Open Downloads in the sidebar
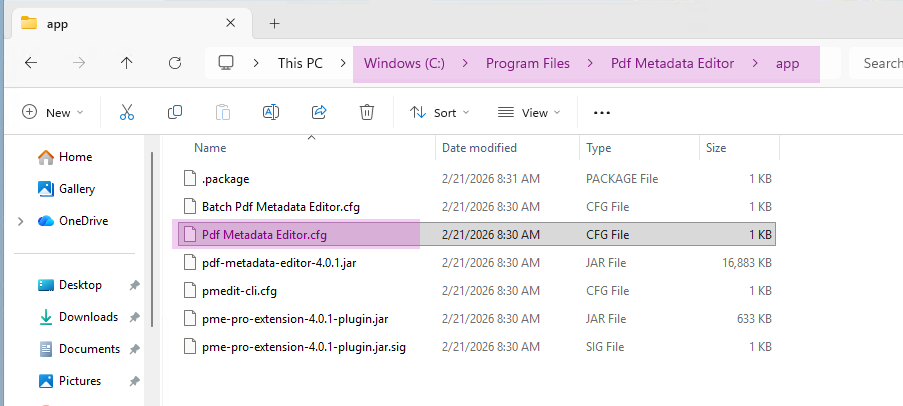This screenshot has height=406, width=903. point(88,317)
